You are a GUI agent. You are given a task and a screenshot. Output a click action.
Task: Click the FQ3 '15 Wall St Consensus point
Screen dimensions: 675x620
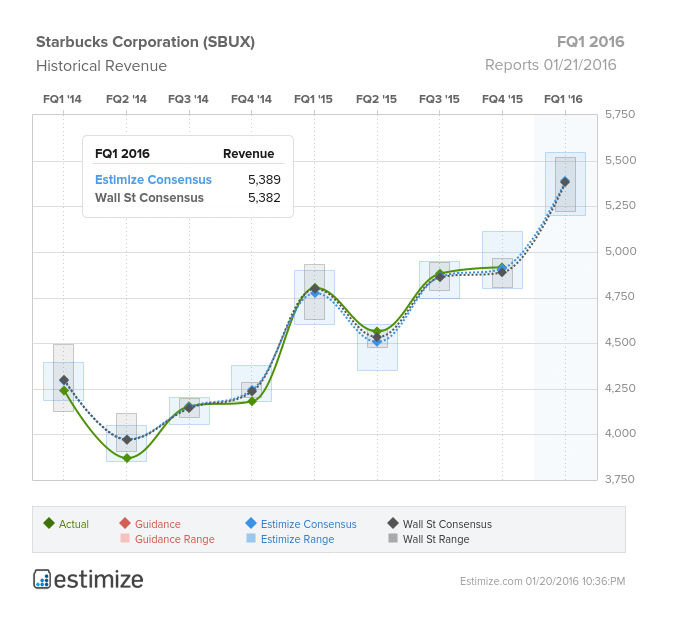[440, 277]
